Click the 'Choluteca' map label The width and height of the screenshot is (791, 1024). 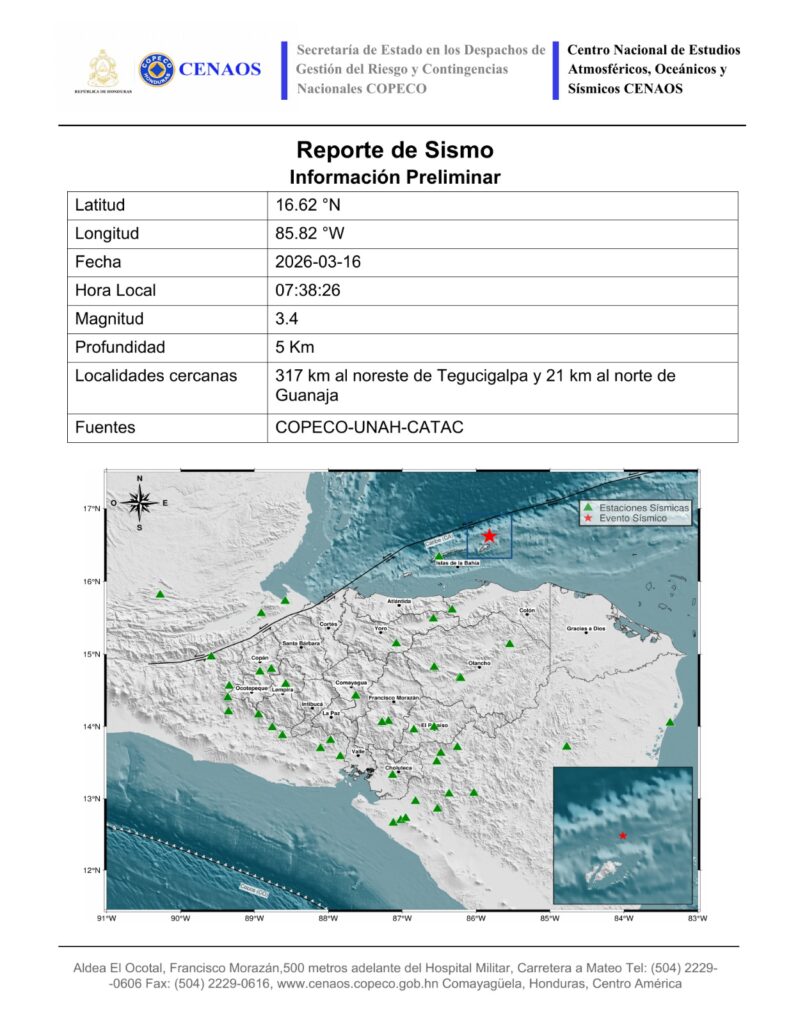pyautogui.click(x=398, y=768)
